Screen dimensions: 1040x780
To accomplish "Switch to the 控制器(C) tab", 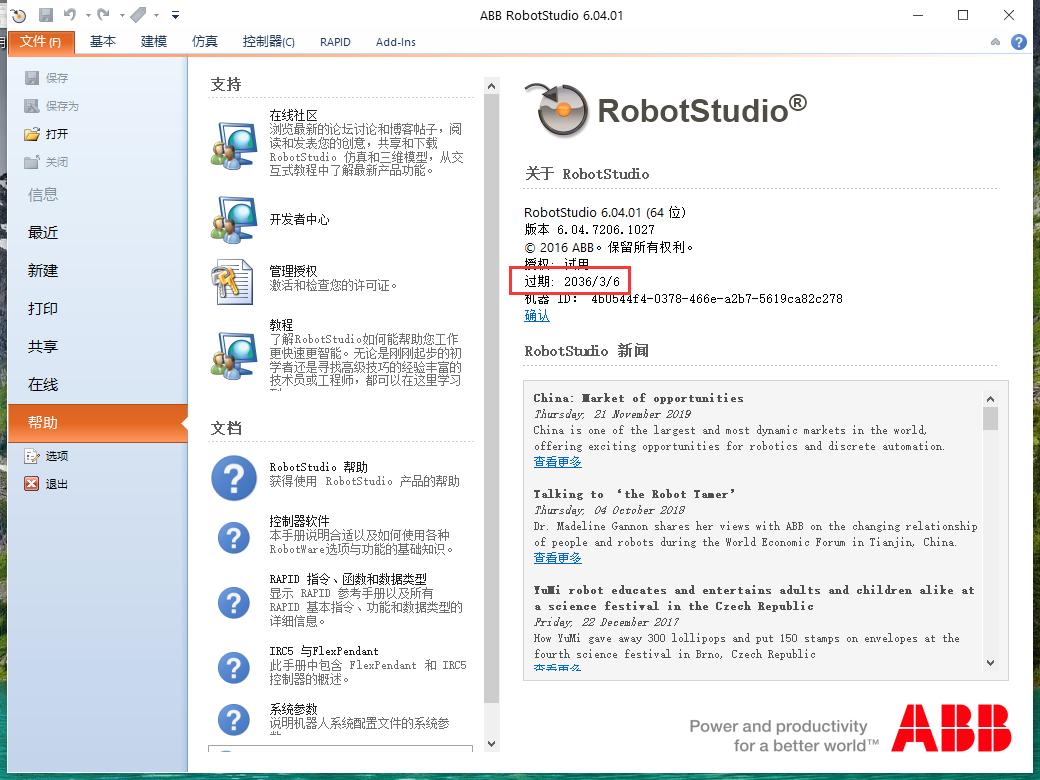I will click(x=268, y=42).
